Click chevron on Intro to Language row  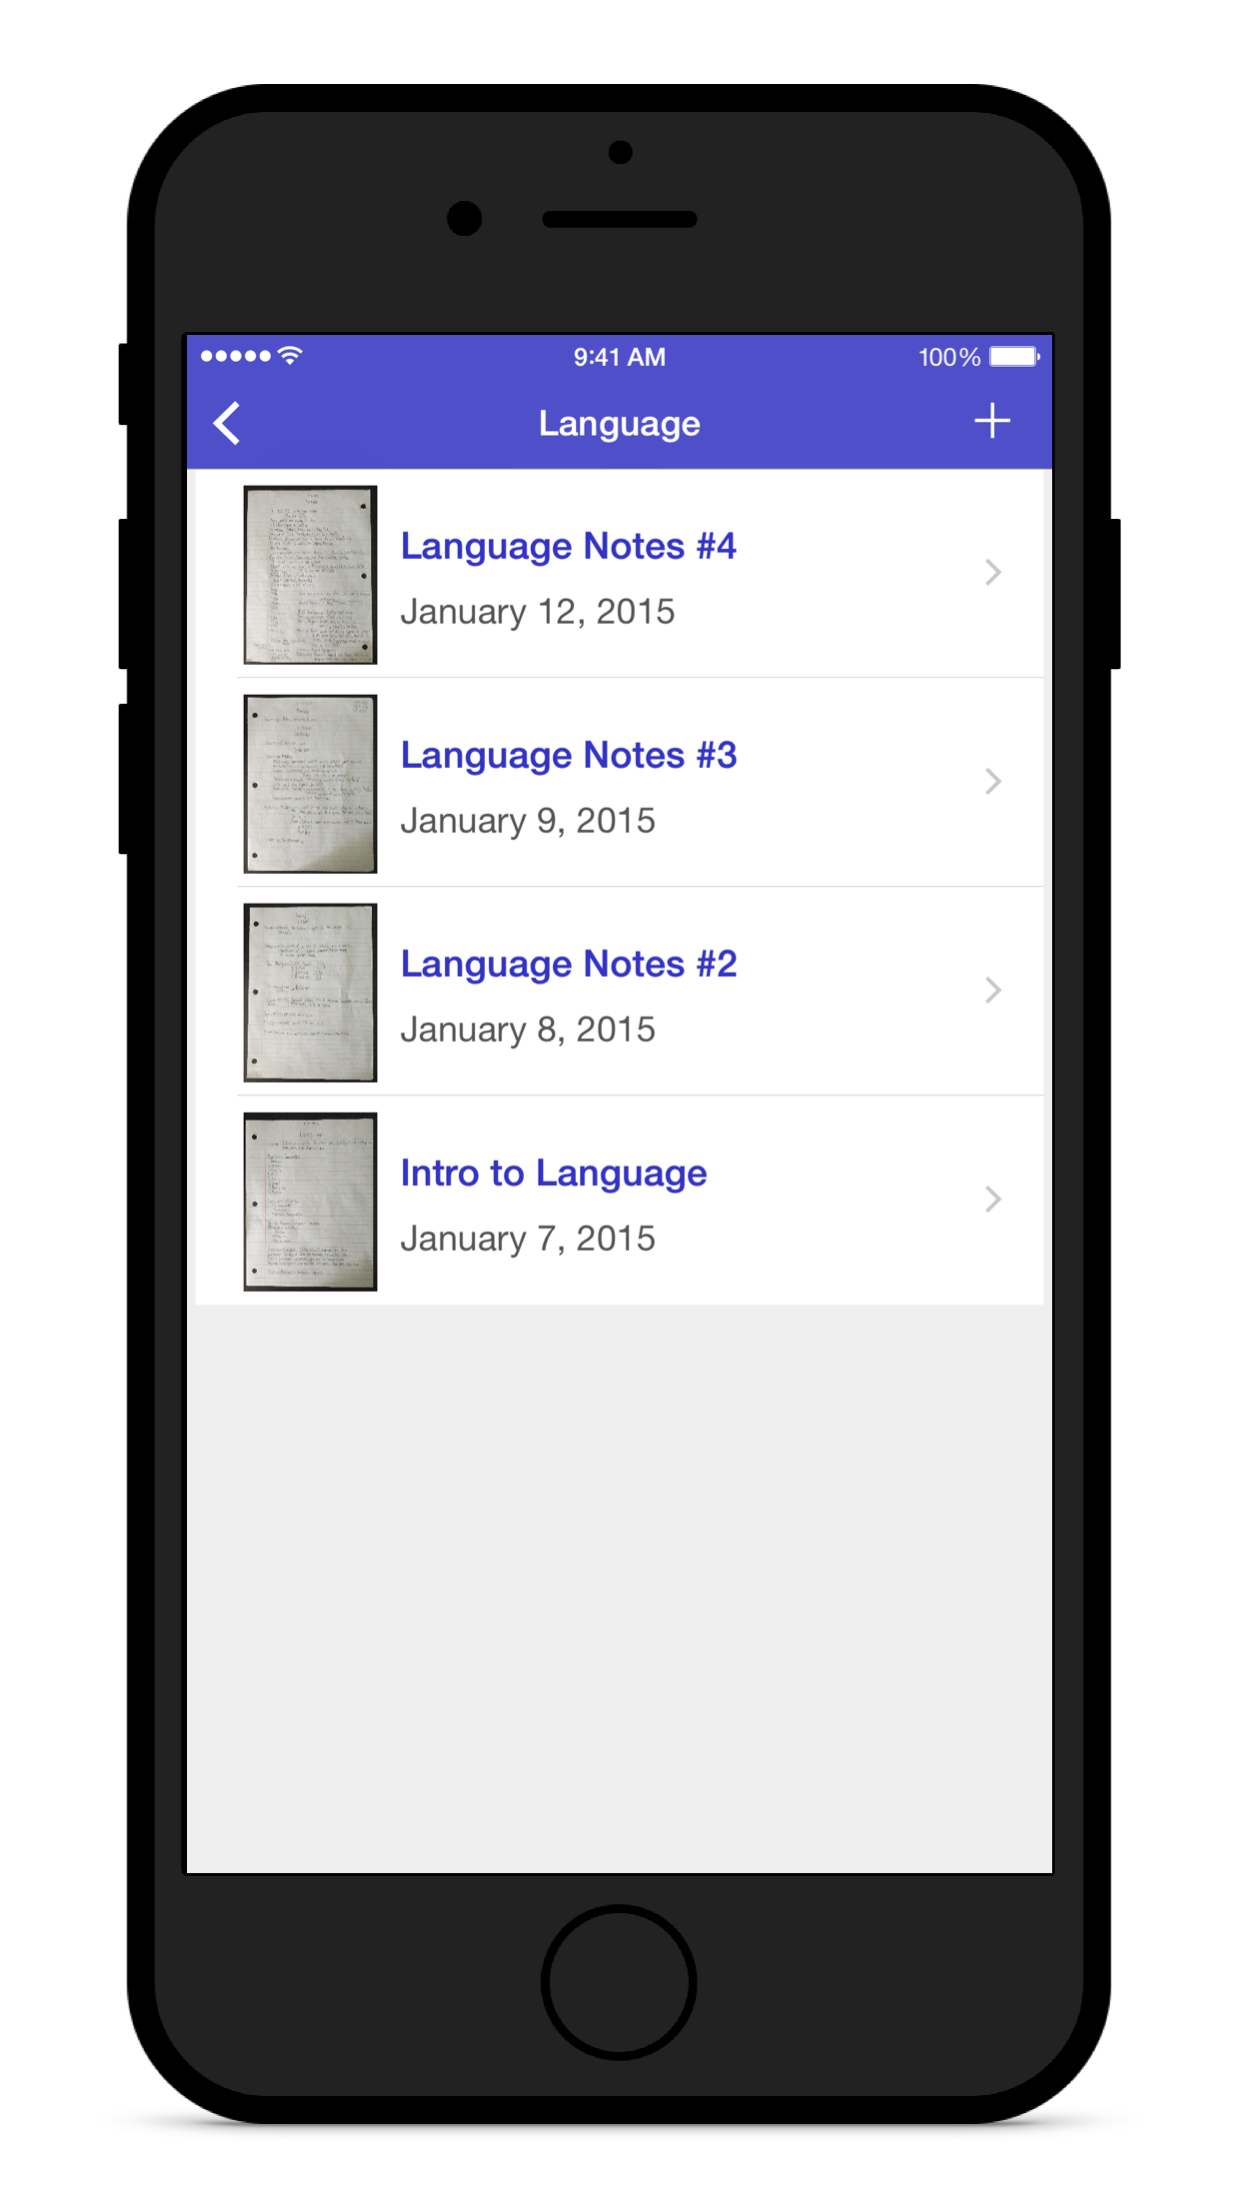pyautogui.click(x=992, y=1200)
